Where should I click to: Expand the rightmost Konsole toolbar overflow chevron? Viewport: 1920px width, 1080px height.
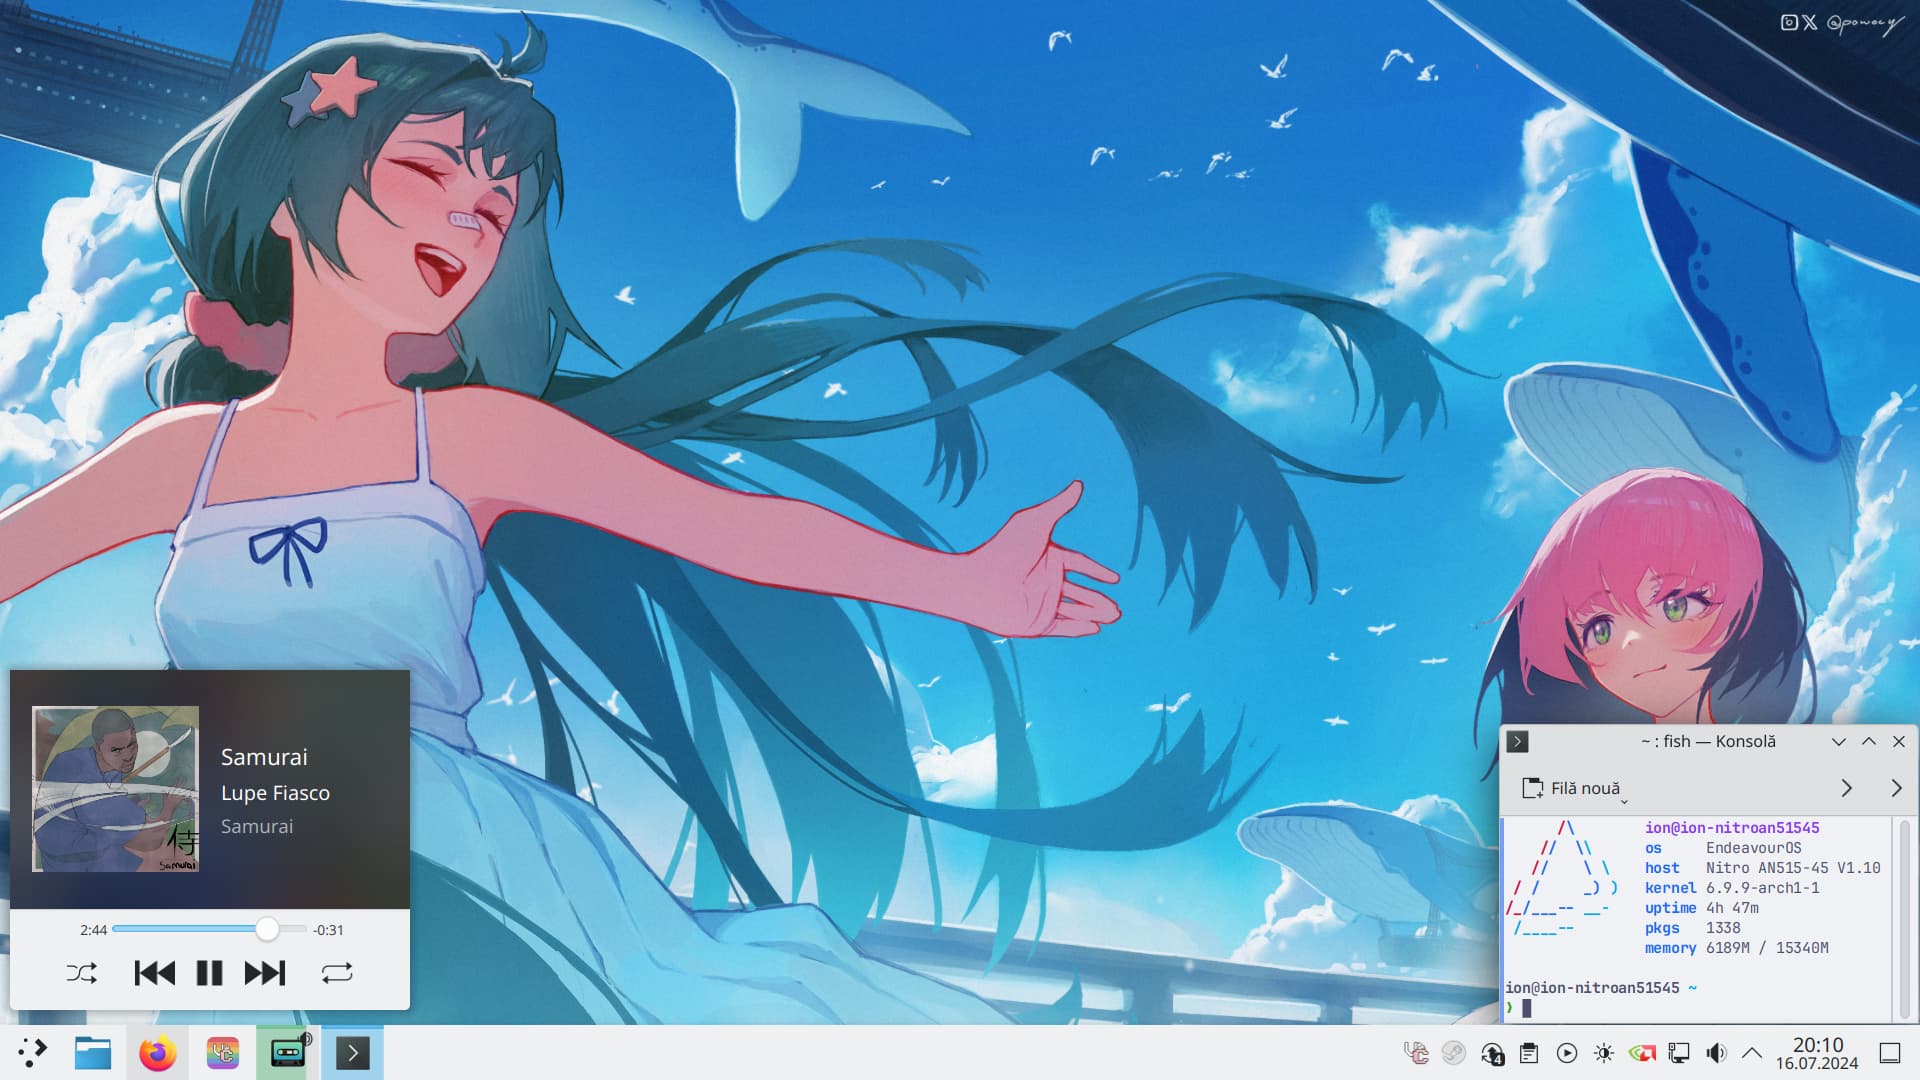click(x=1896, y=788)
